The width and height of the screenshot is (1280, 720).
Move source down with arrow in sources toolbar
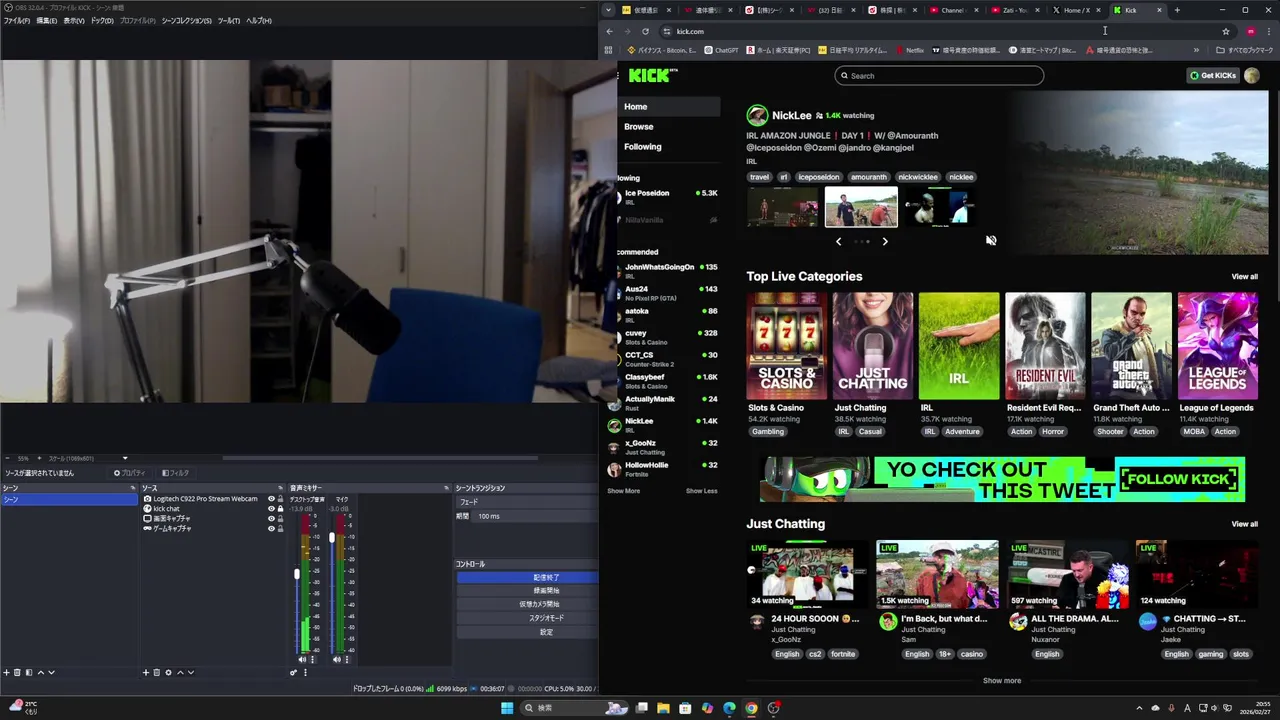(191, 672)
